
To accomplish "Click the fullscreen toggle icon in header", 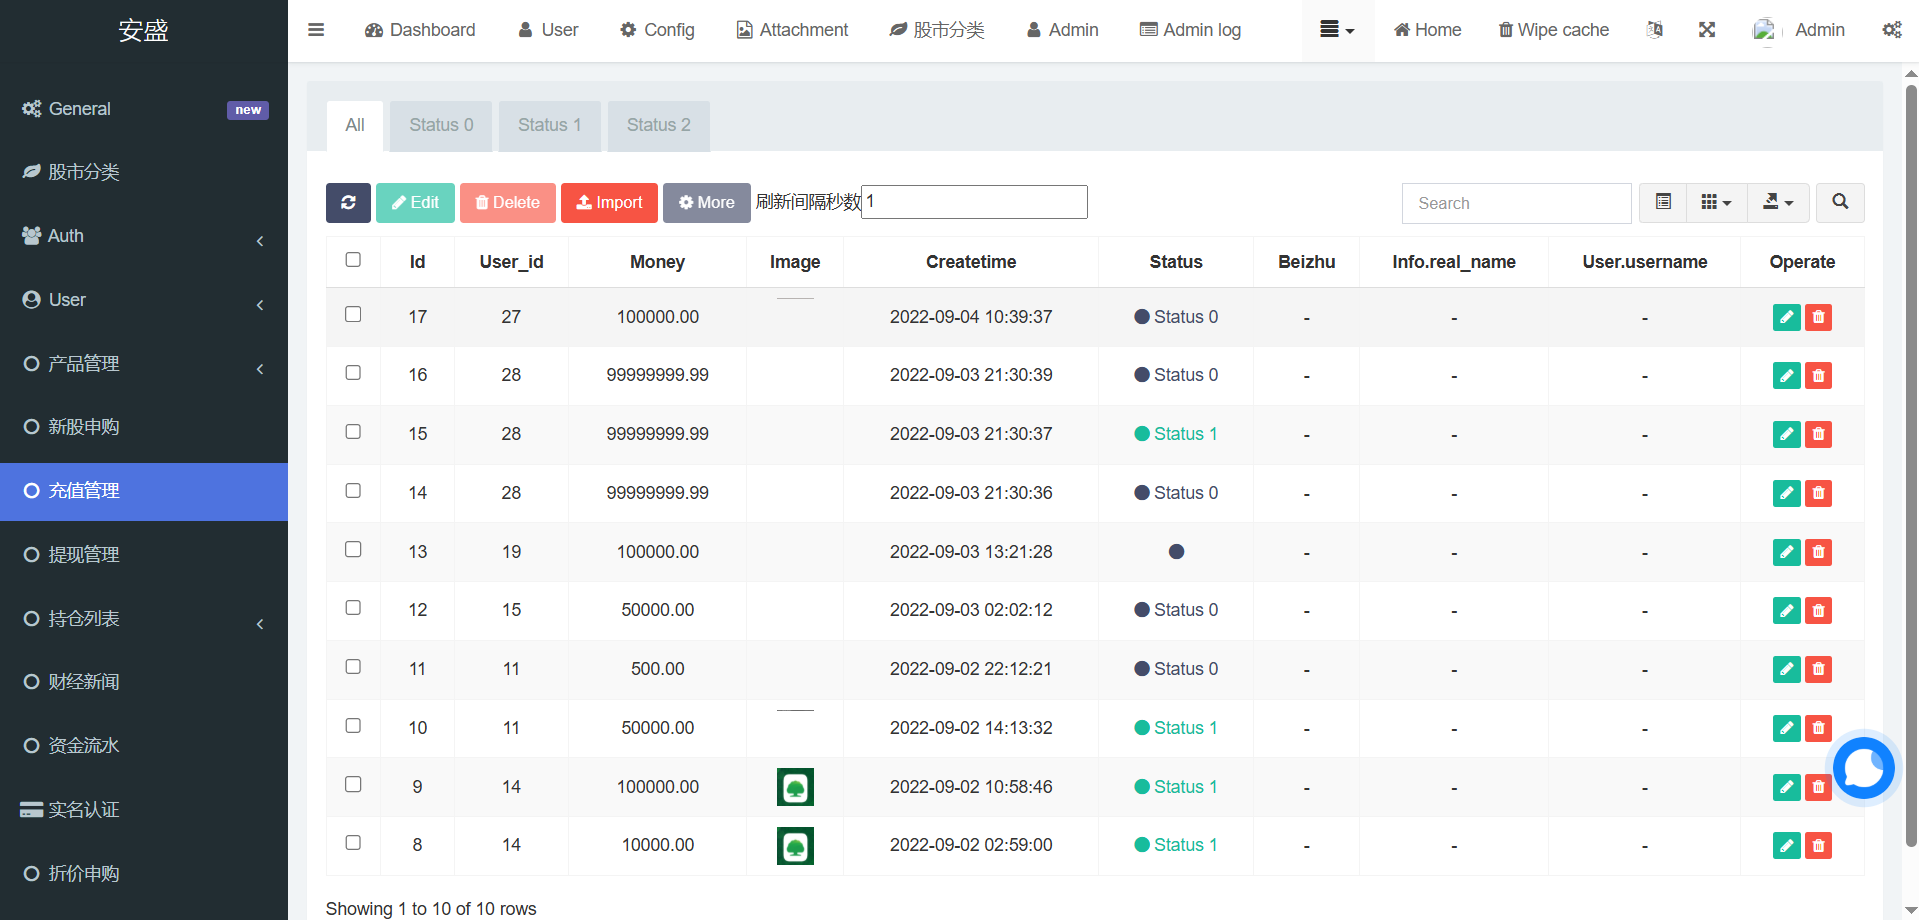I will (1707, 30).
